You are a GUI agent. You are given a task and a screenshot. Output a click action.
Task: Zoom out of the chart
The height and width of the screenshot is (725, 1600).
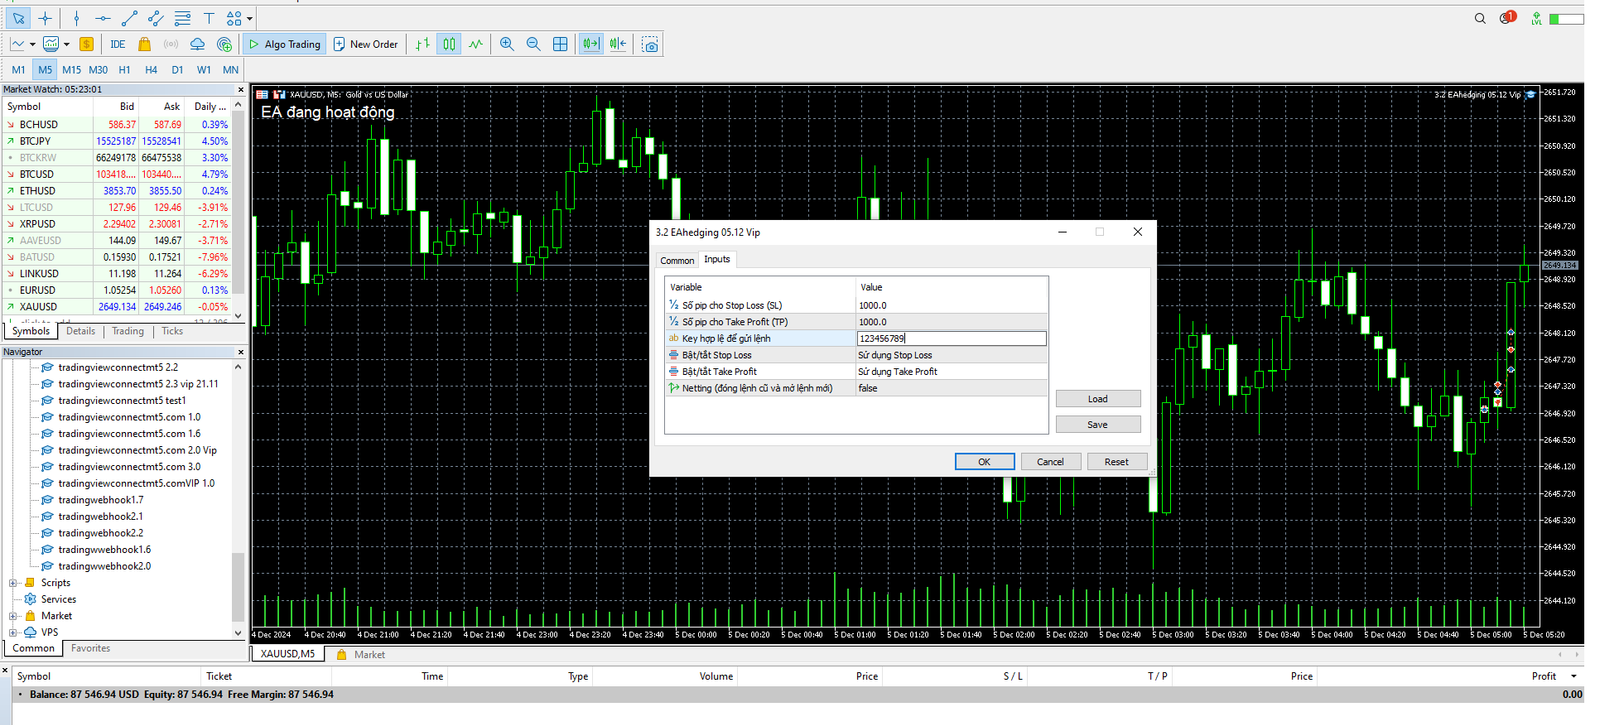point(533,44)
